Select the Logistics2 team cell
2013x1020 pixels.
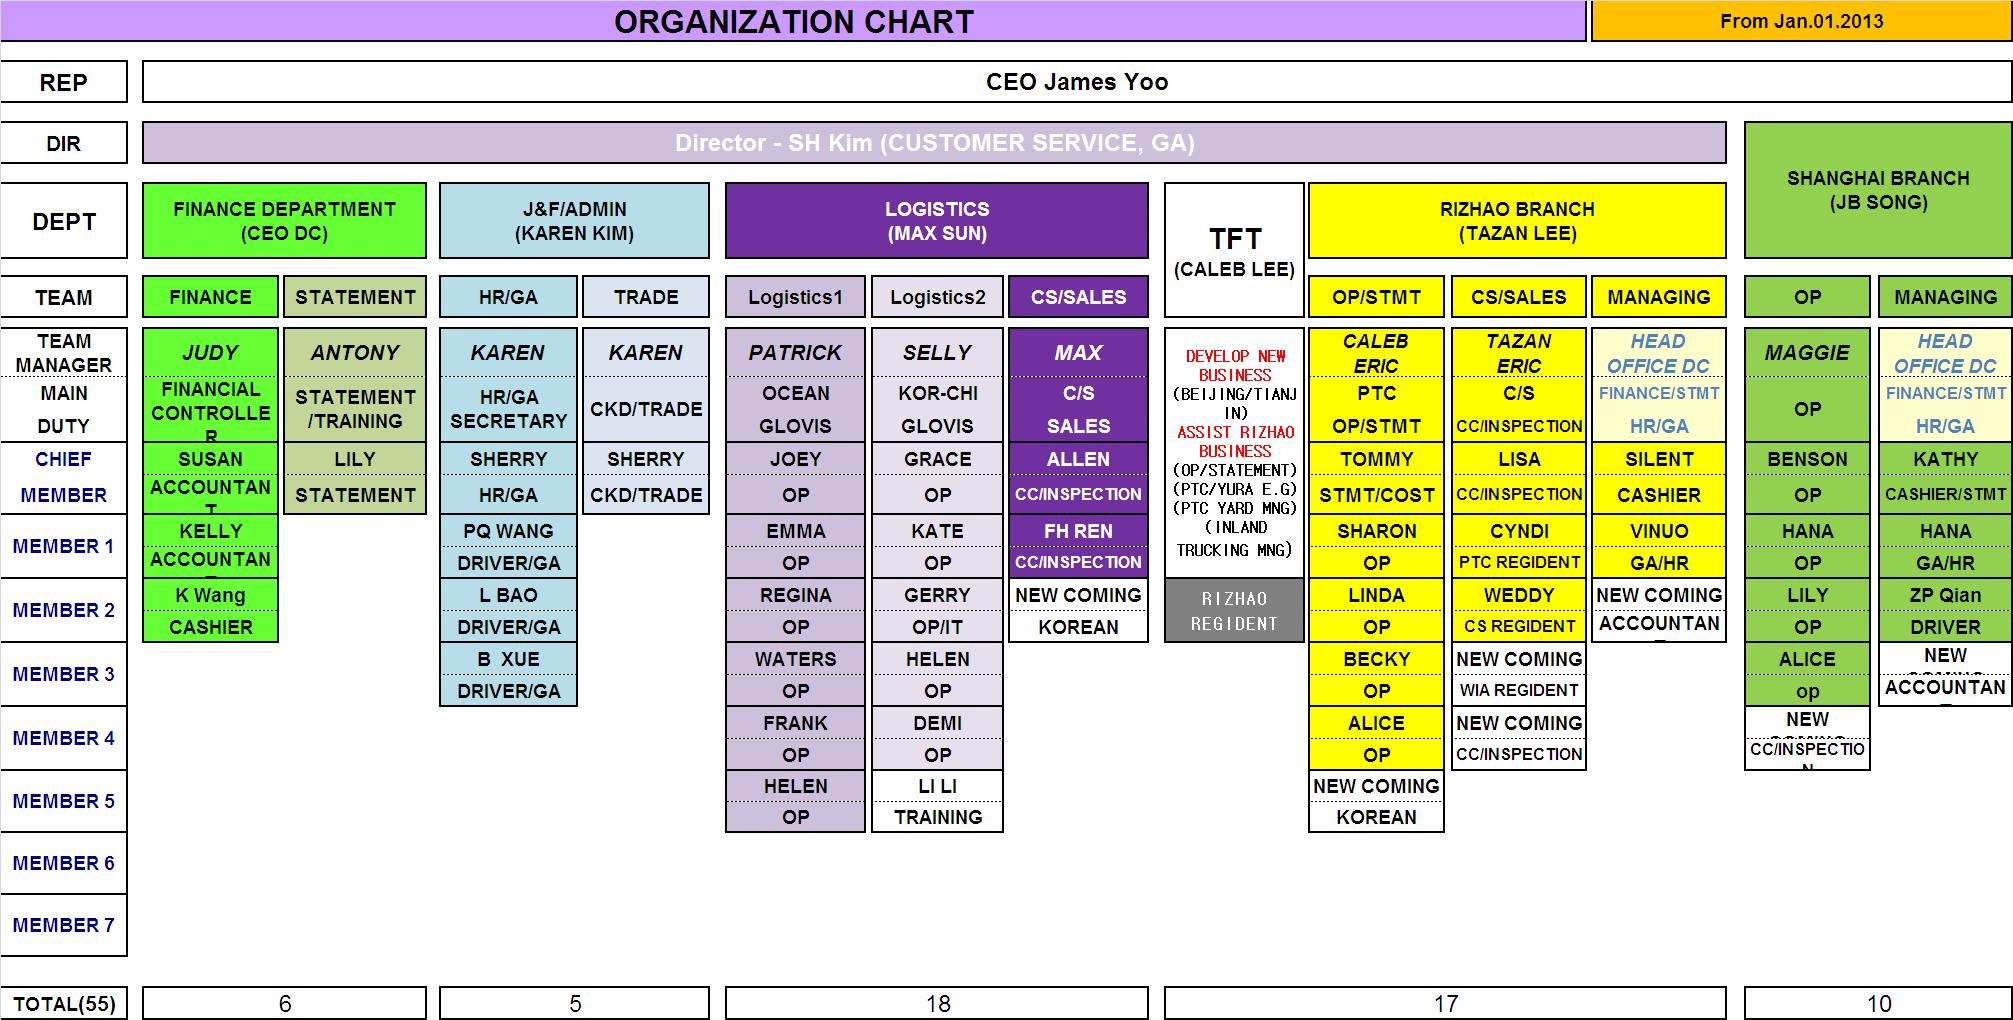(x=937, y=297)
